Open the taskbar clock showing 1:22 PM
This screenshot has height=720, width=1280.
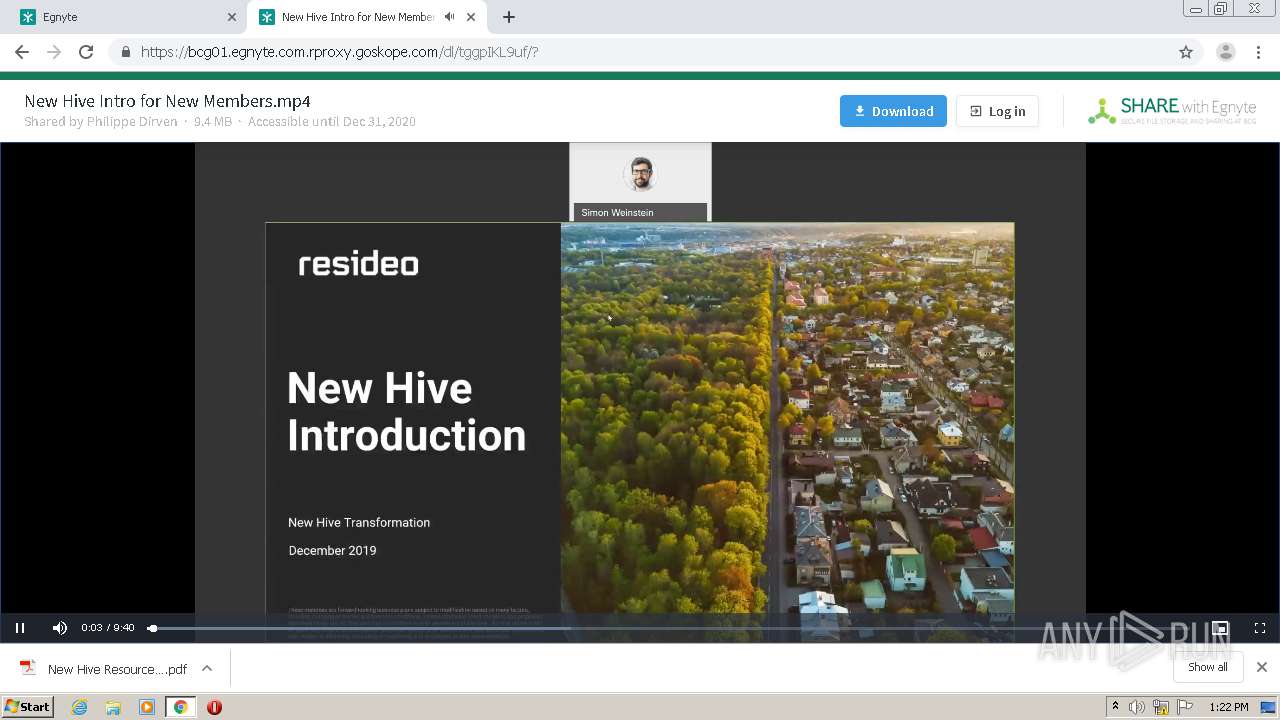click(1228, 707)
